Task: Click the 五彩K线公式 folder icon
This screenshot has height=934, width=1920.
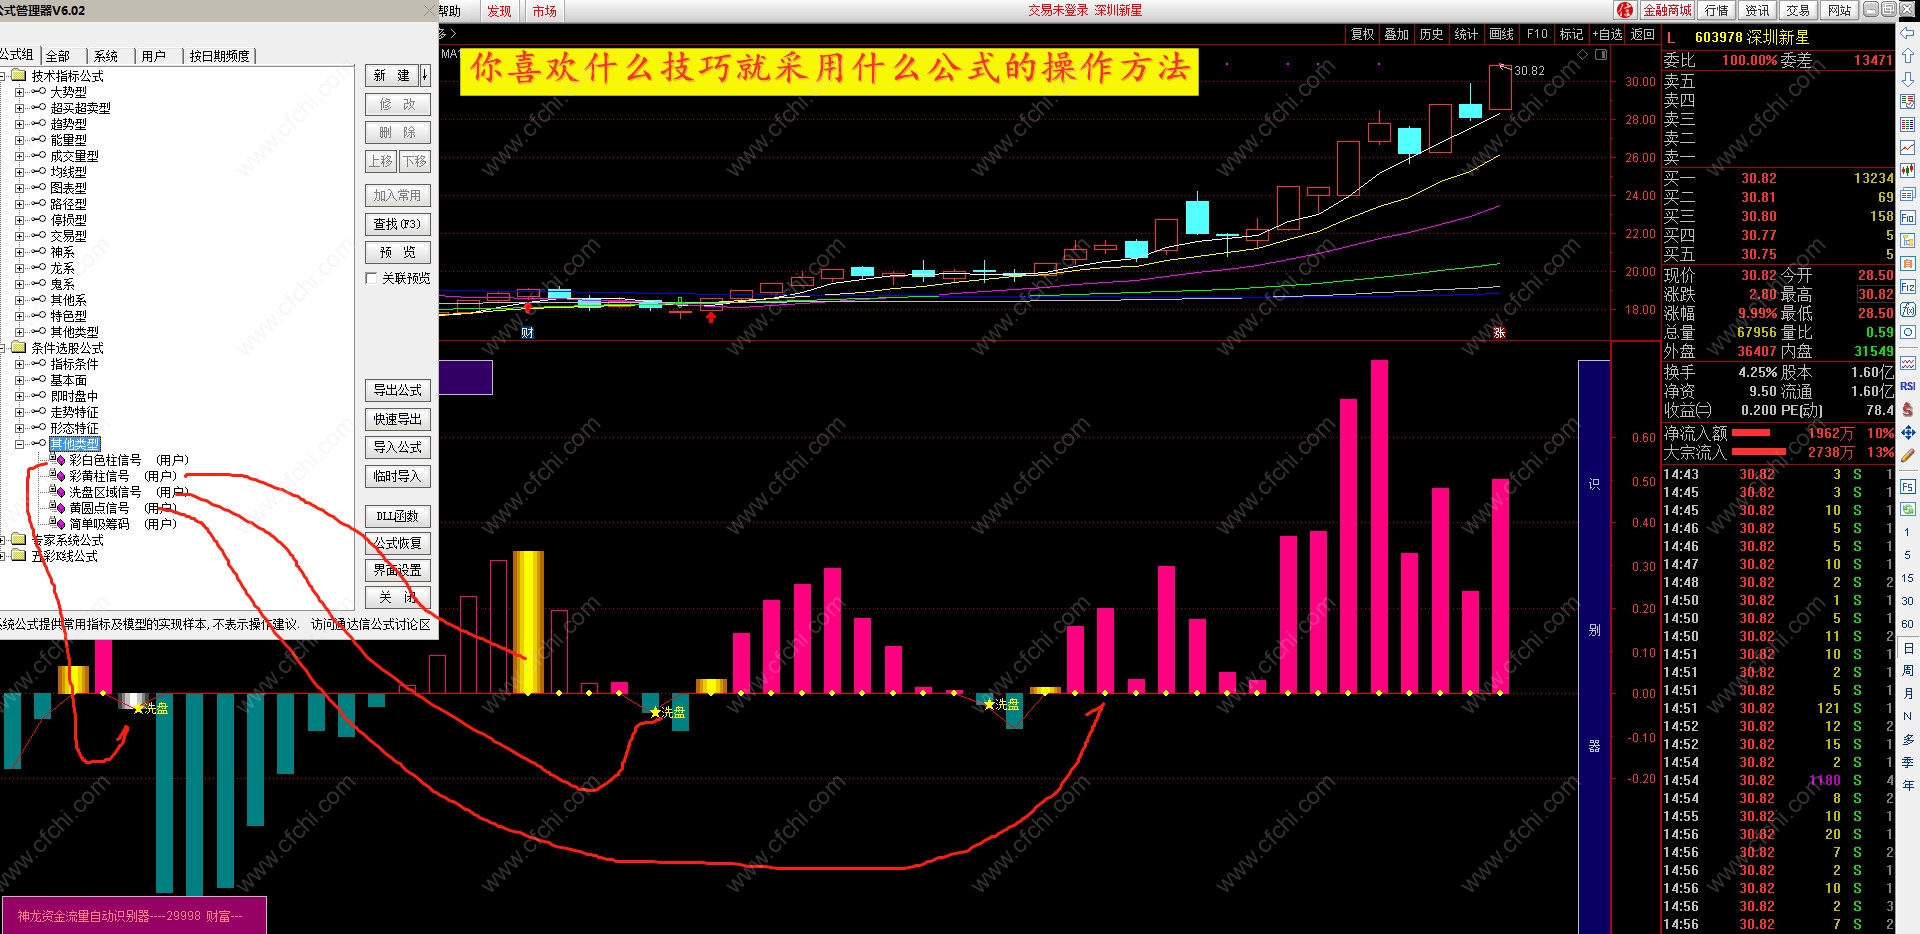Action: click(x=19, y=556)
